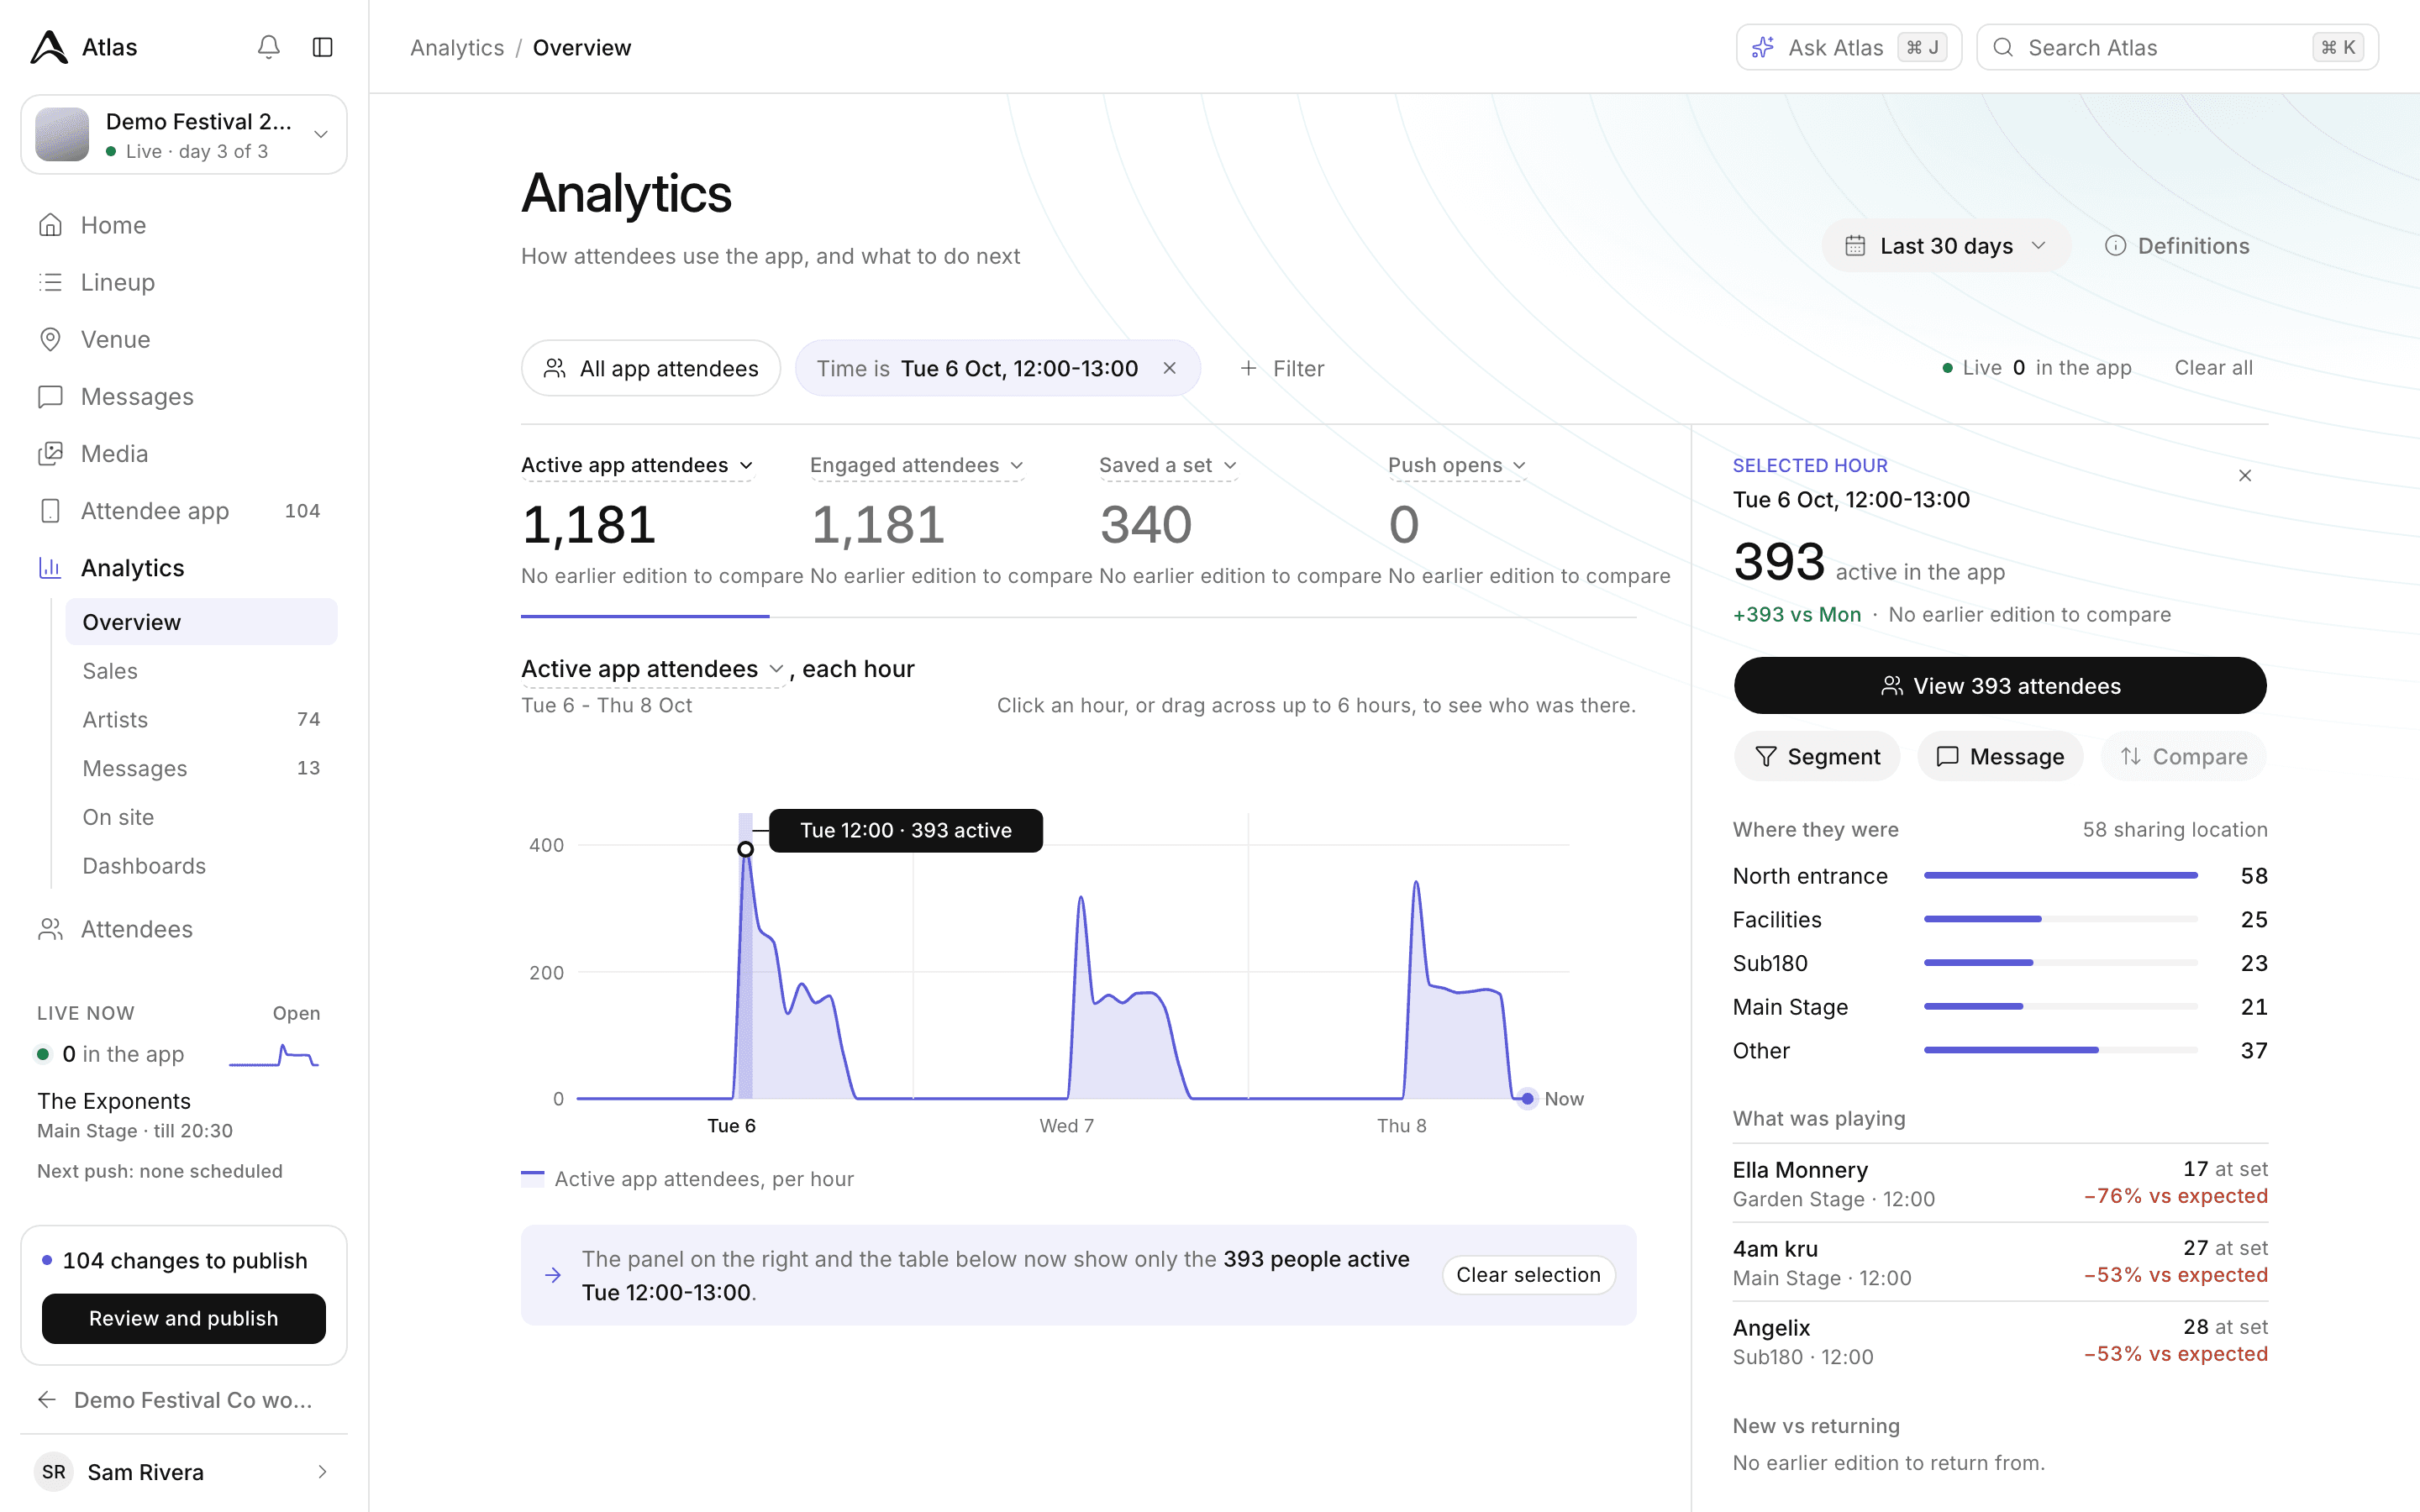2420x1512 pixels.
Task: Click the Ask Atlas button
Action: coord(1848,47)
